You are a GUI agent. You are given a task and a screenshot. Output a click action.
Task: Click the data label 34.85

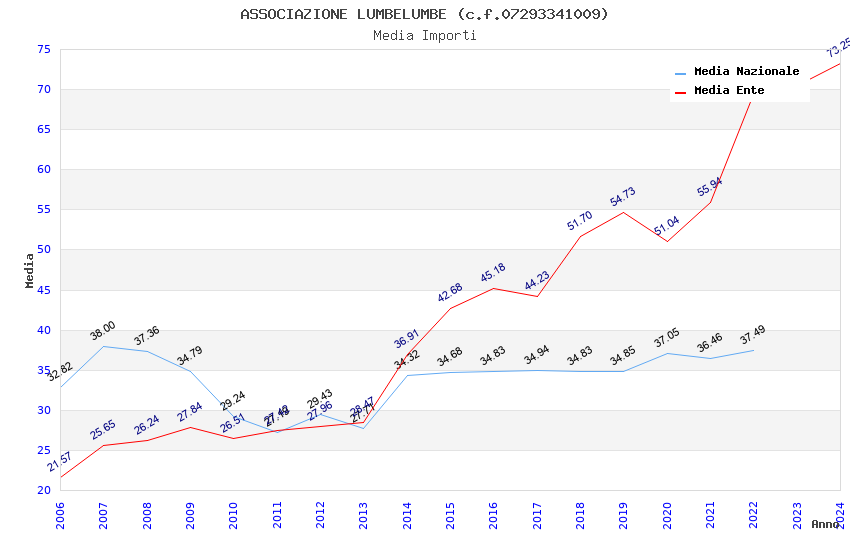pos(623,355)
